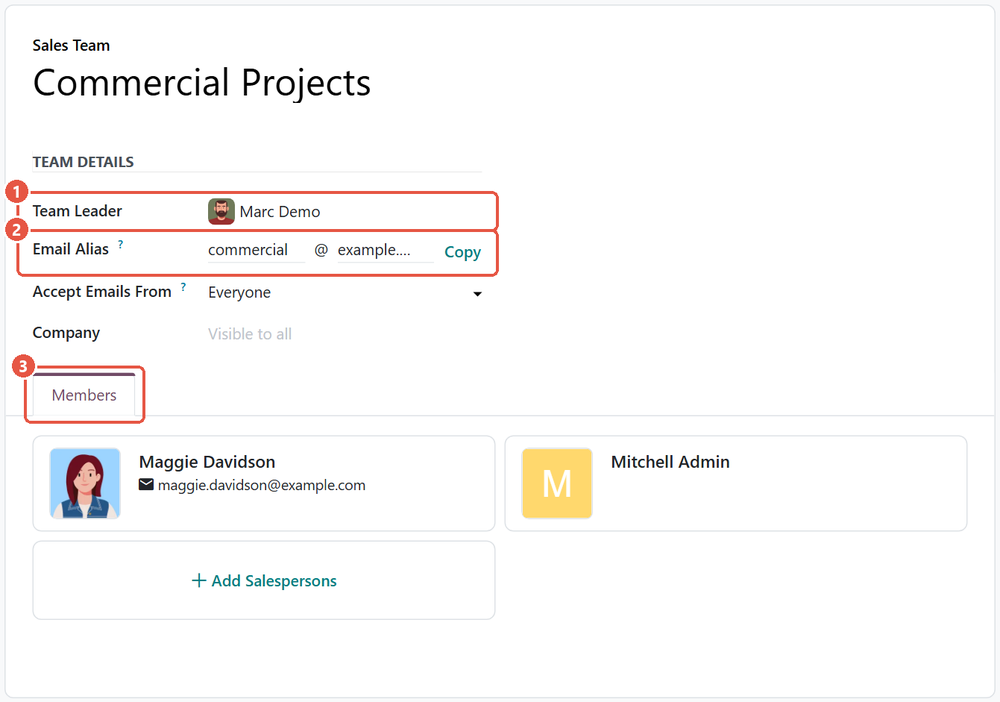Viewport: 1000px width, 702px height.
Task: Open Maggie Davidson's profile photo
Action: (85, 483)
